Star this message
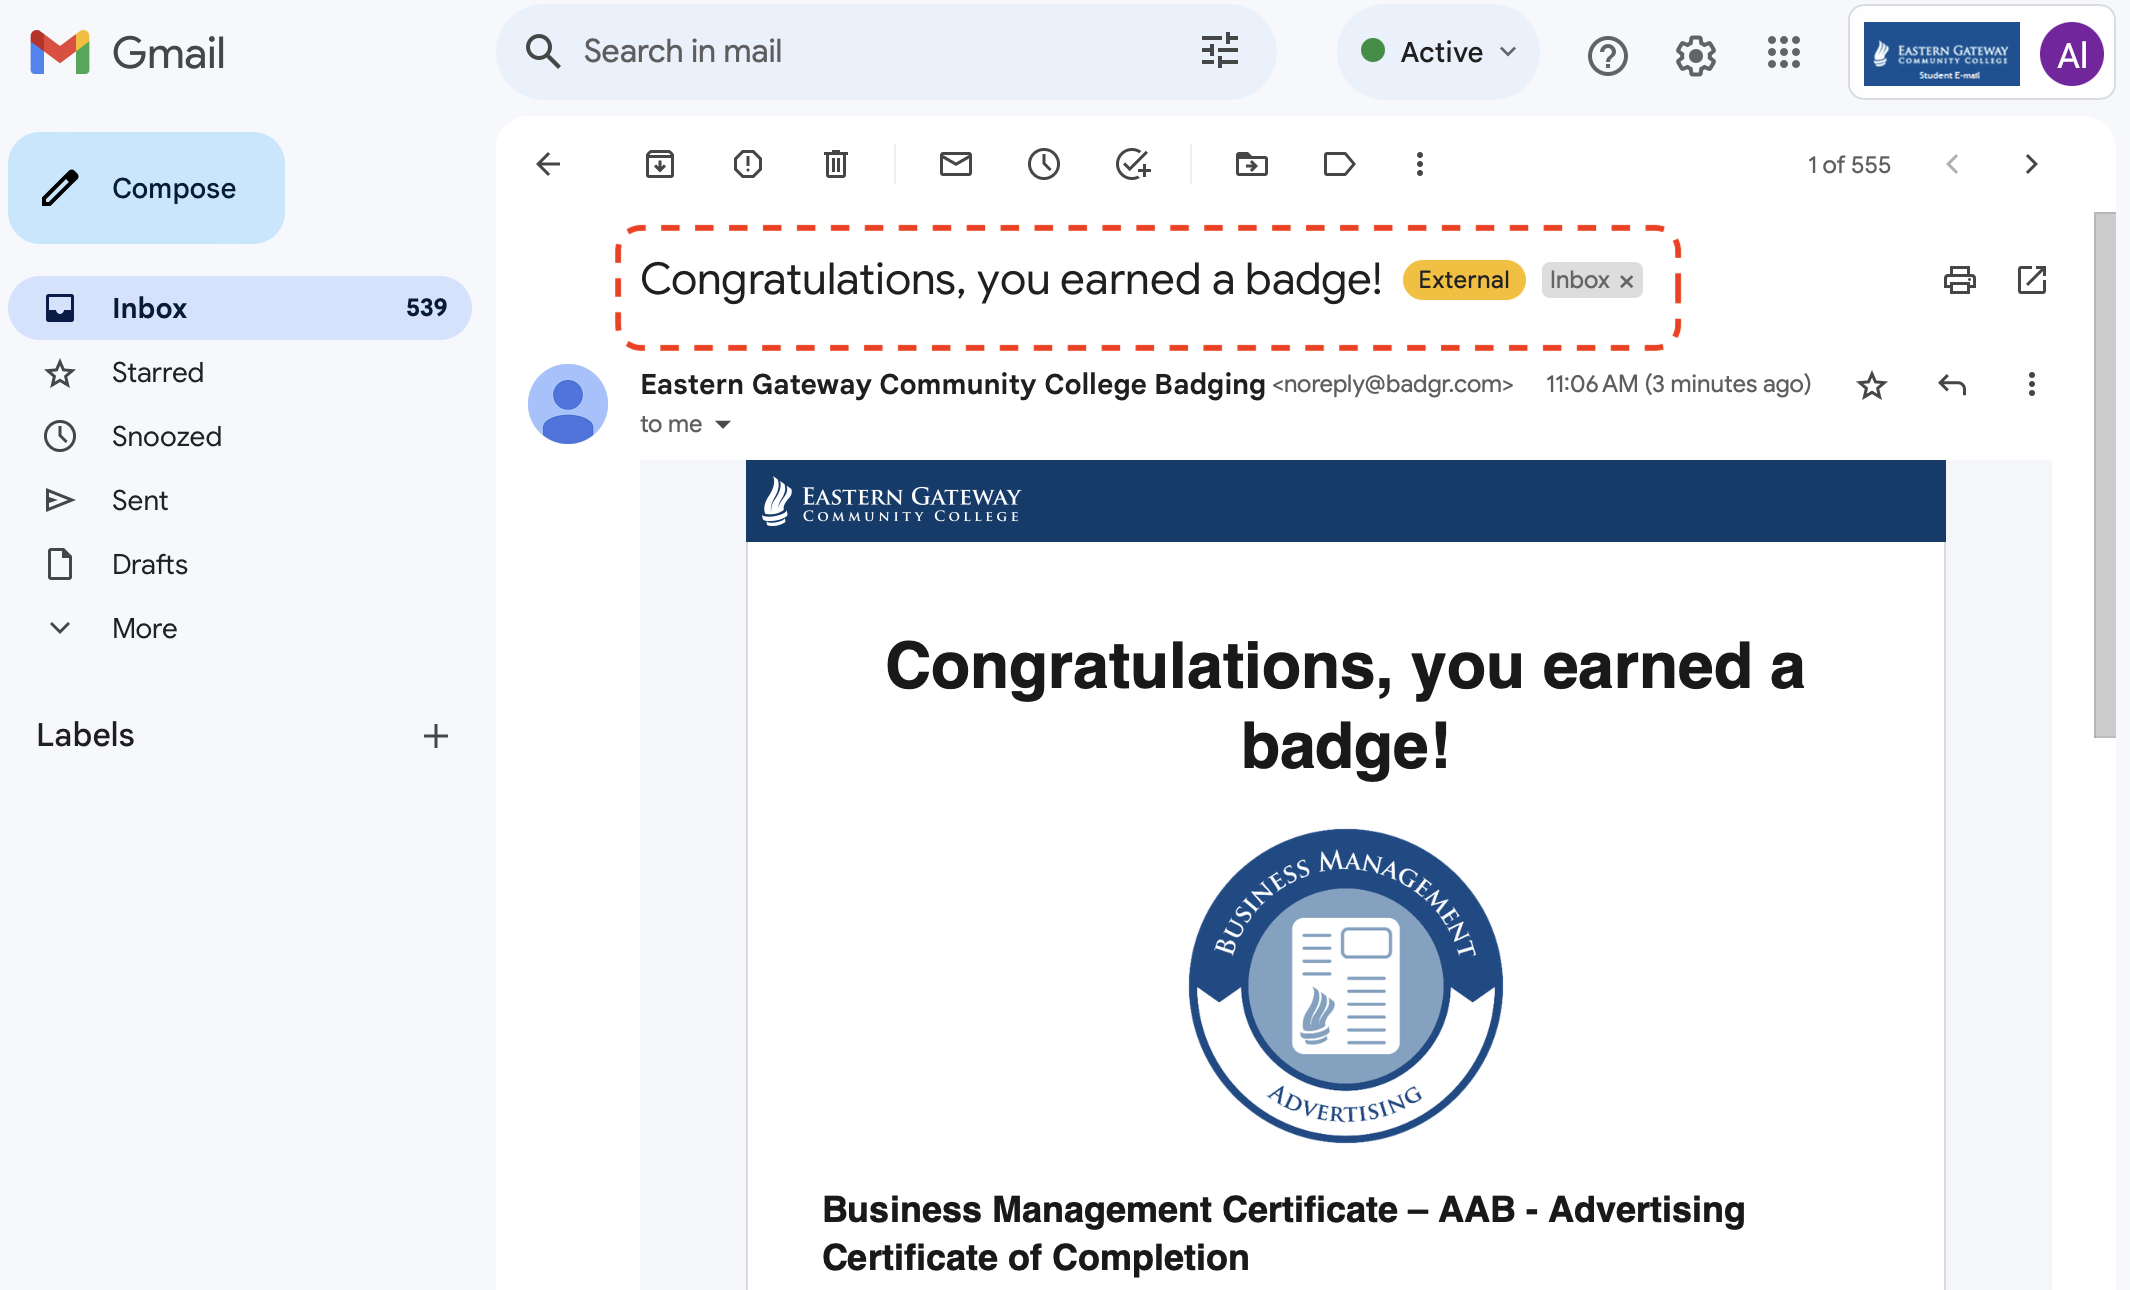 pyautogui.click(x=1871, y=385)
